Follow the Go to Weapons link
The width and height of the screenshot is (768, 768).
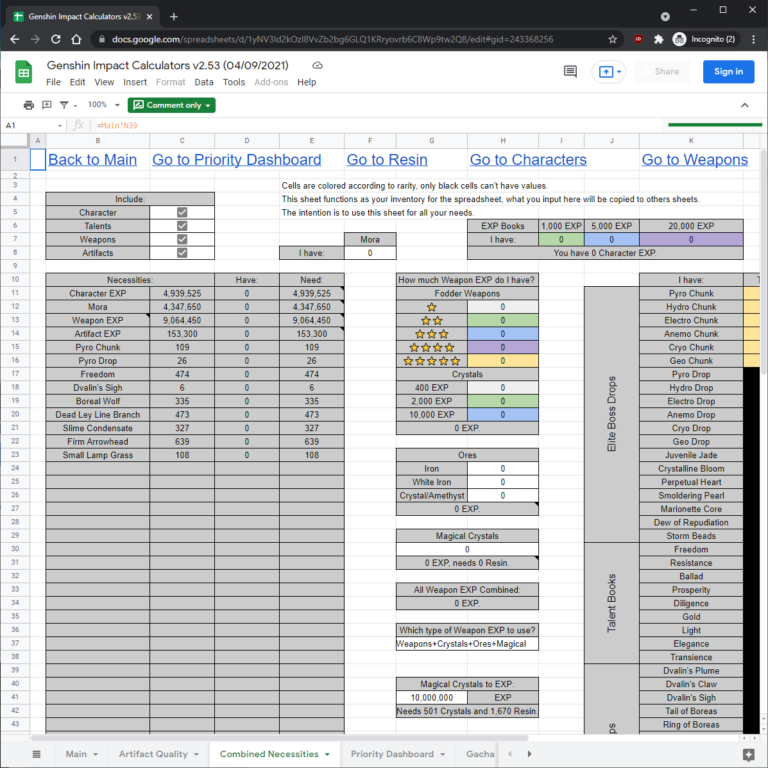pos(695,160)
